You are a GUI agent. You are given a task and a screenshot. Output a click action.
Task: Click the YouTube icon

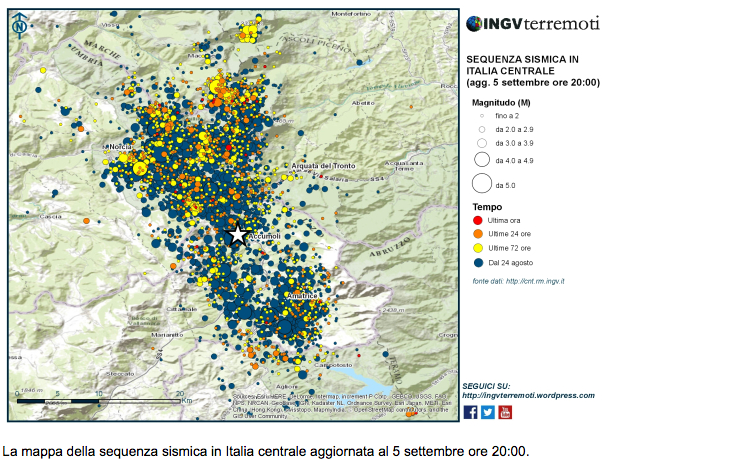[505, 411]
